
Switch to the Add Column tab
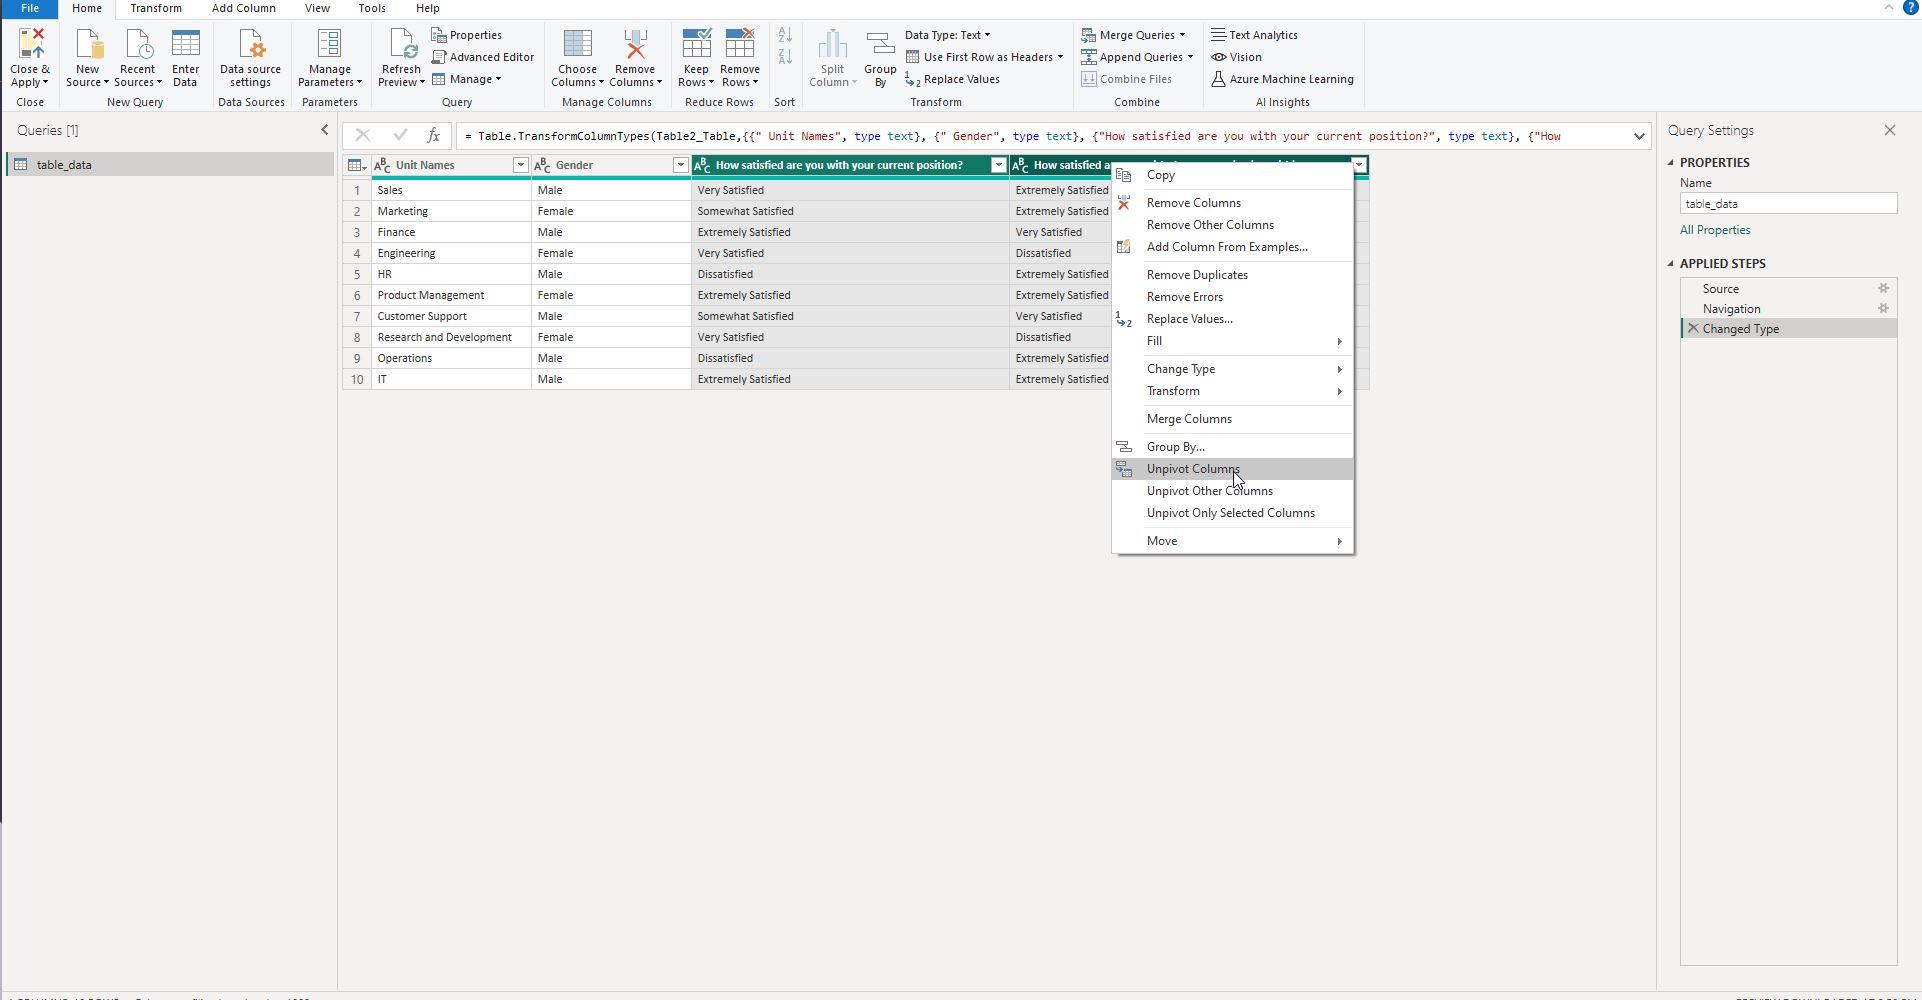(x=243, y=8)
